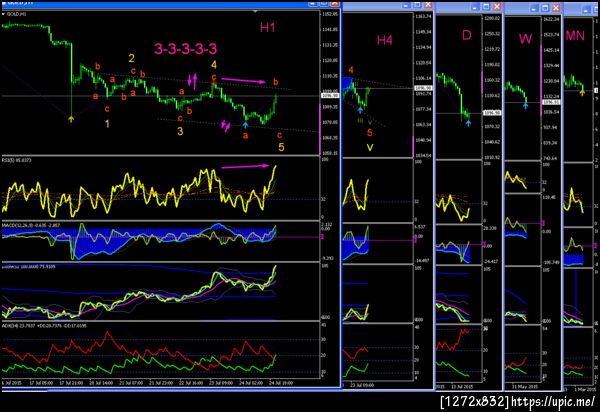Click the yellow wave '1' label in H1
The height and width of the screenshot is (412, 600).
(108, 124)
